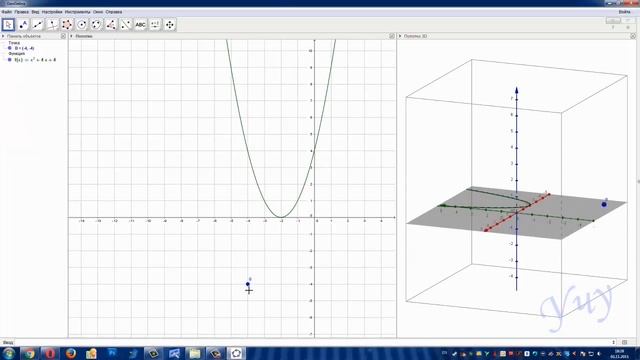Close the 2D Graphics view panel
Image resolution: width=640 pixels, height=360 pixels.
(x=392, y=36)
